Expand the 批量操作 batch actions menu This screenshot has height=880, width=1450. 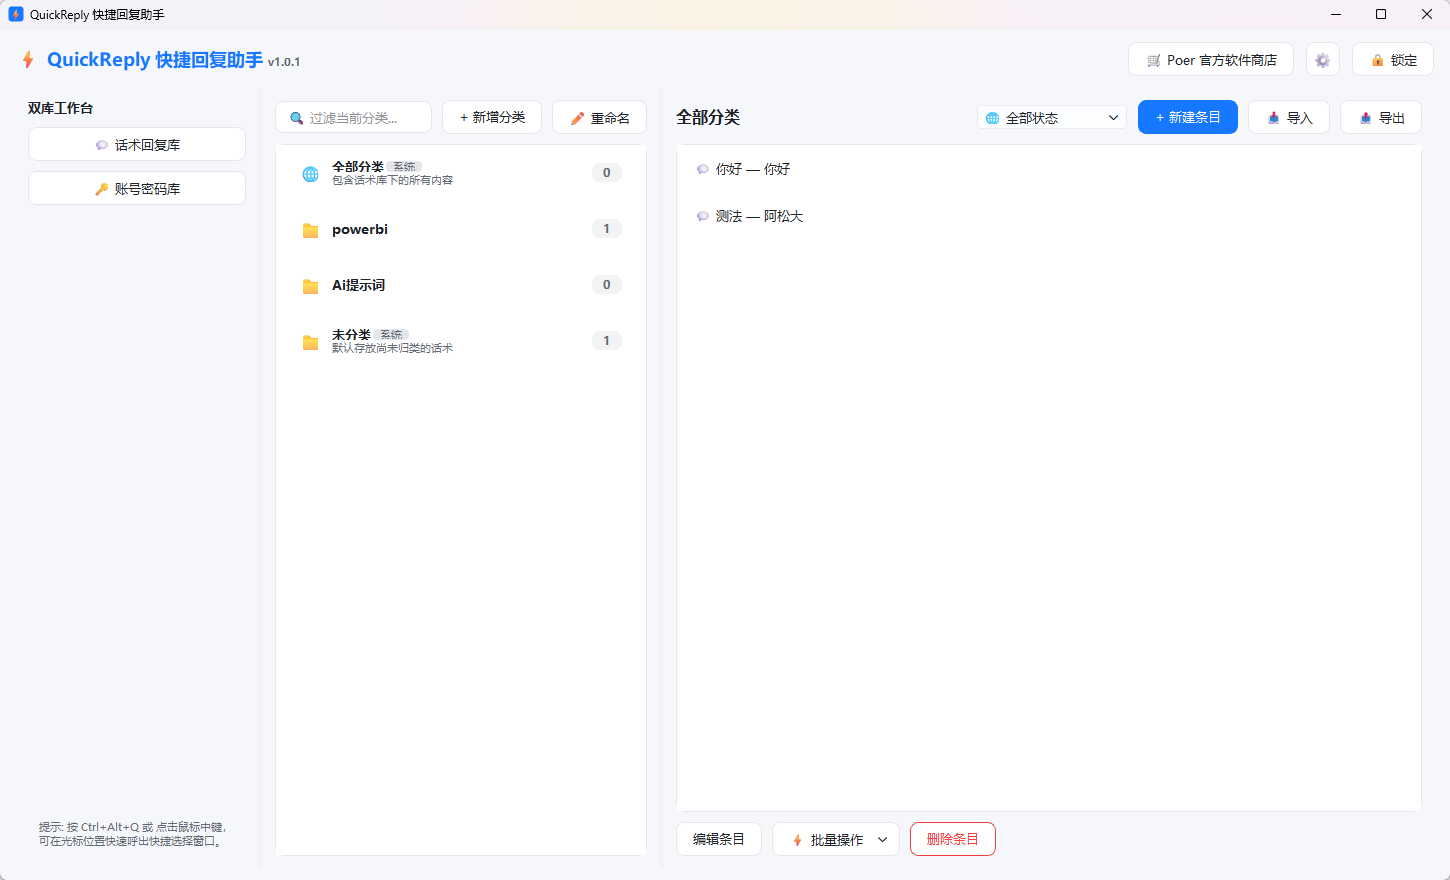tap(836, 839)
